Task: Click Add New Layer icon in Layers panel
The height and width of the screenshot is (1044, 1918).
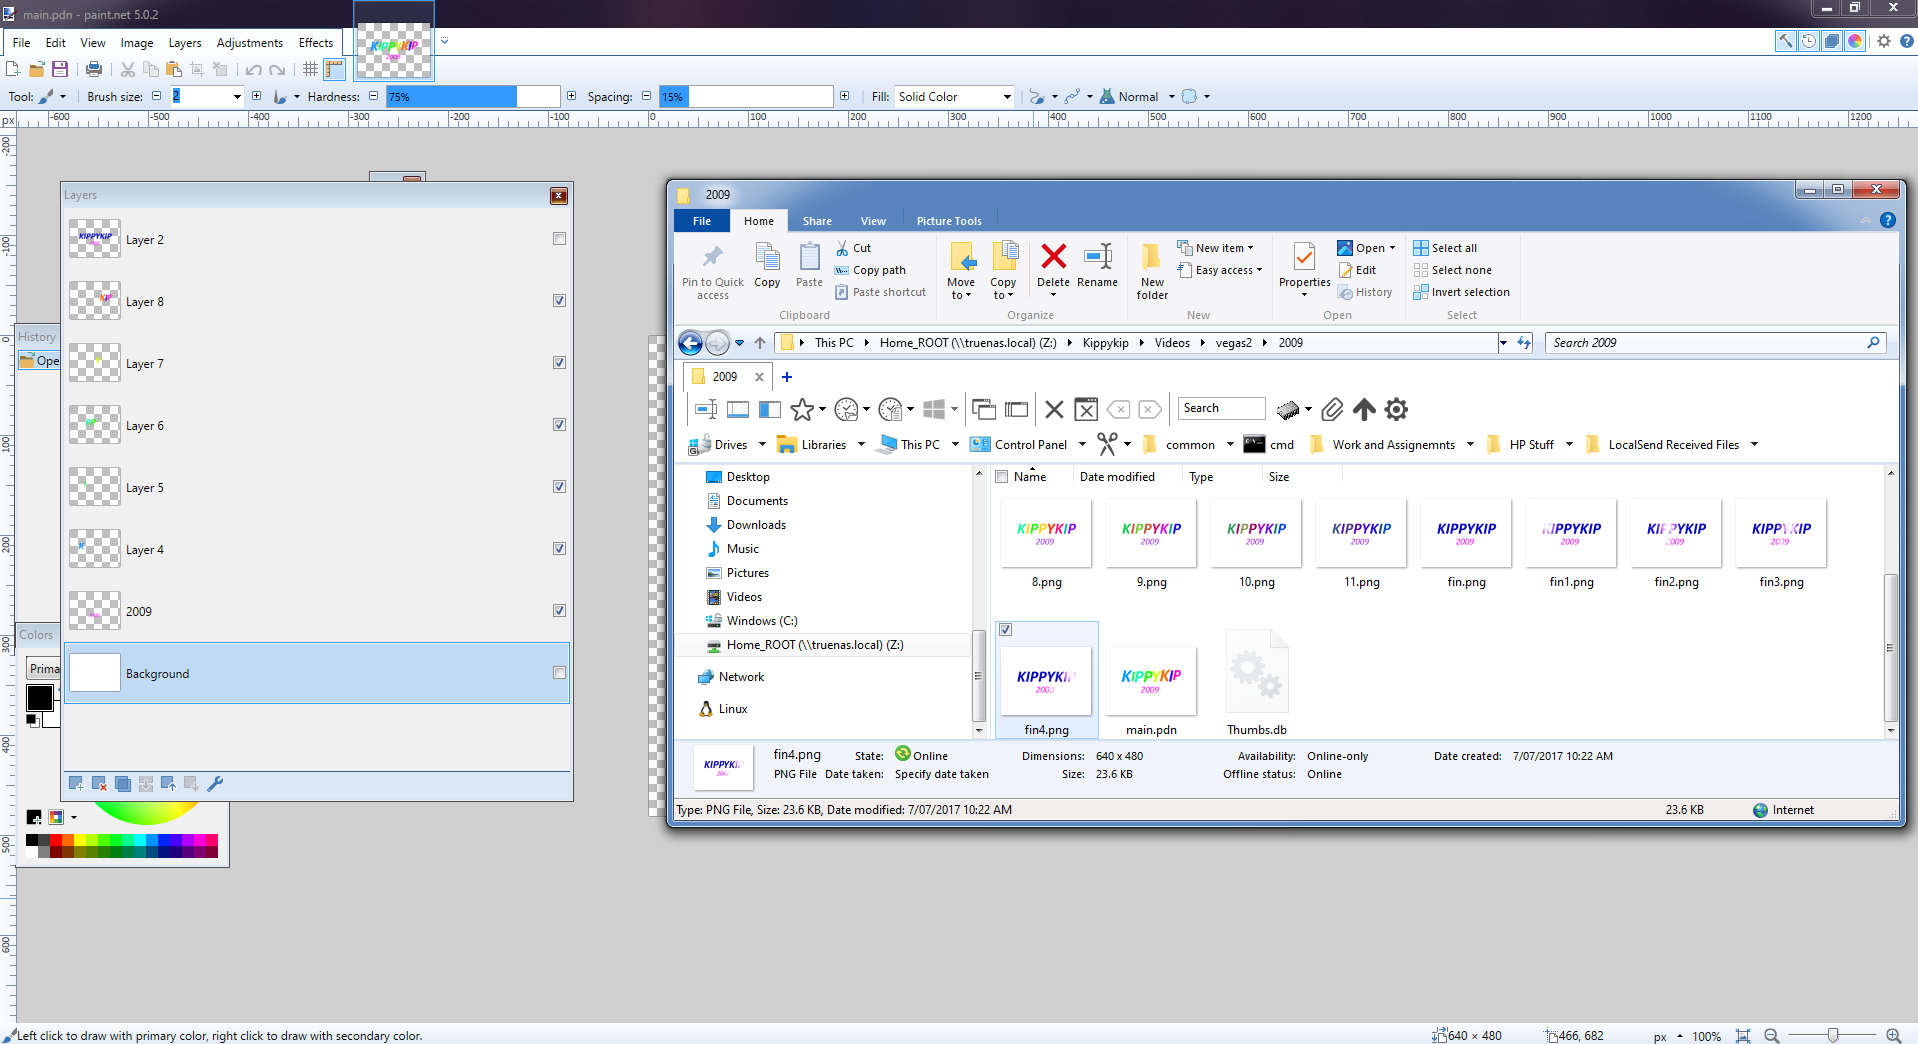Action: click(x=76, y=784)
